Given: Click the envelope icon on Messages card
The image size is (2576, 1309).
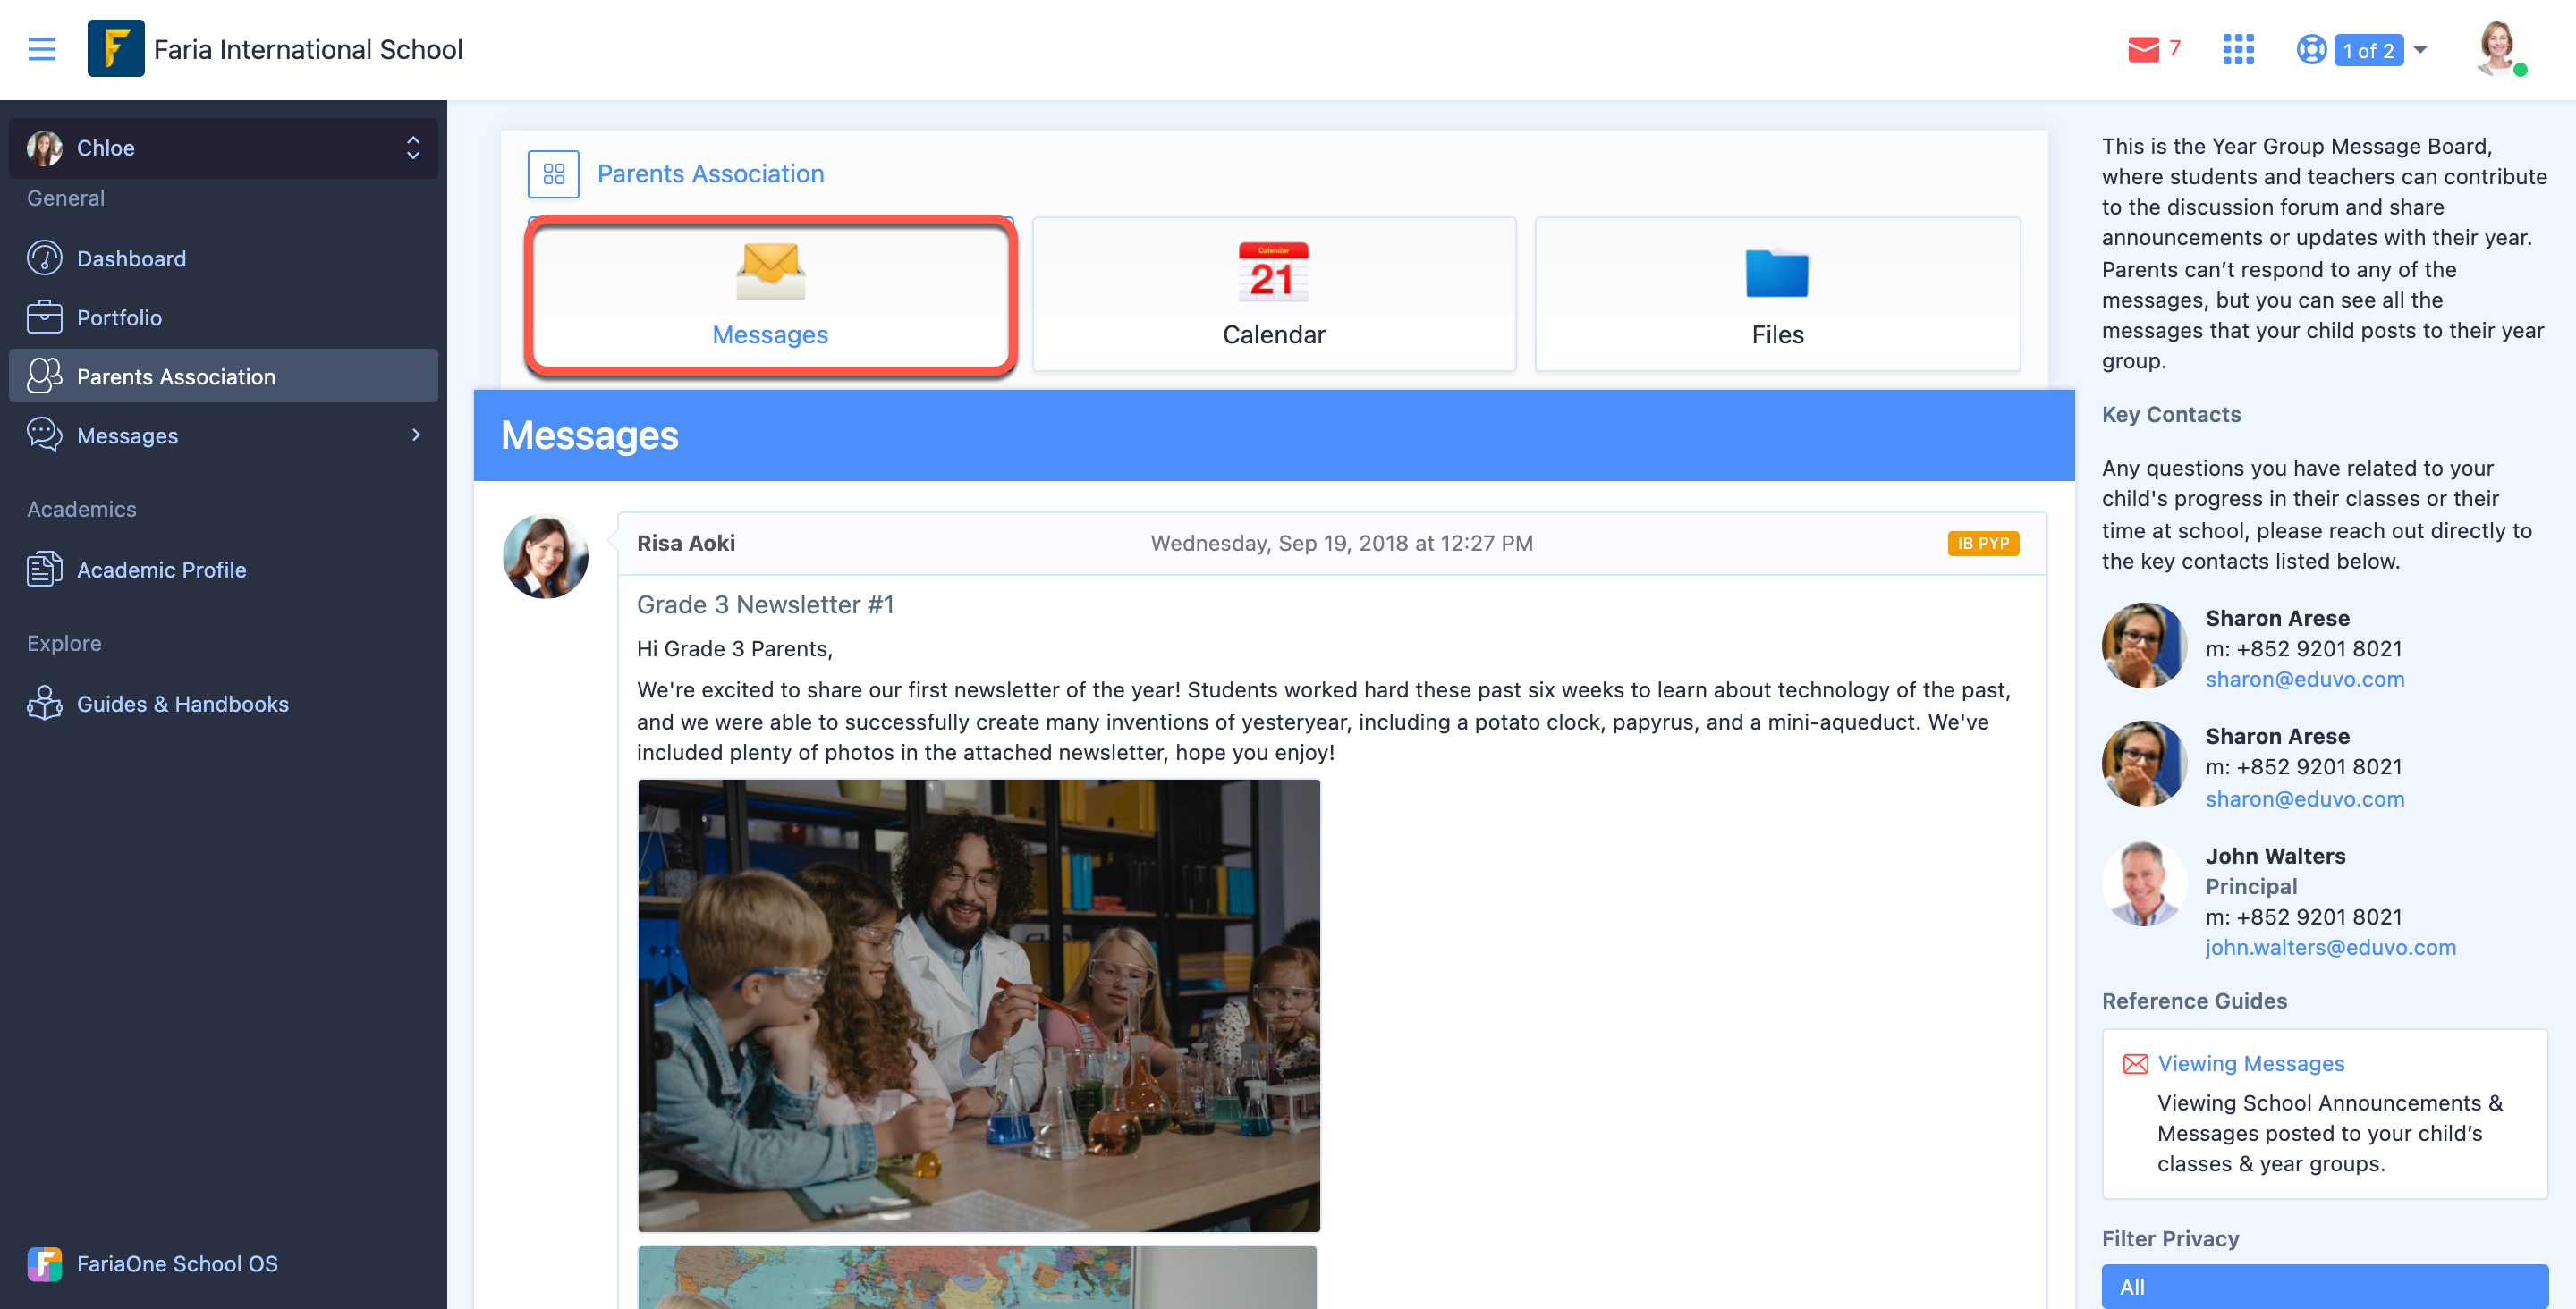Looking at the screenshot, I should point(770,271).
